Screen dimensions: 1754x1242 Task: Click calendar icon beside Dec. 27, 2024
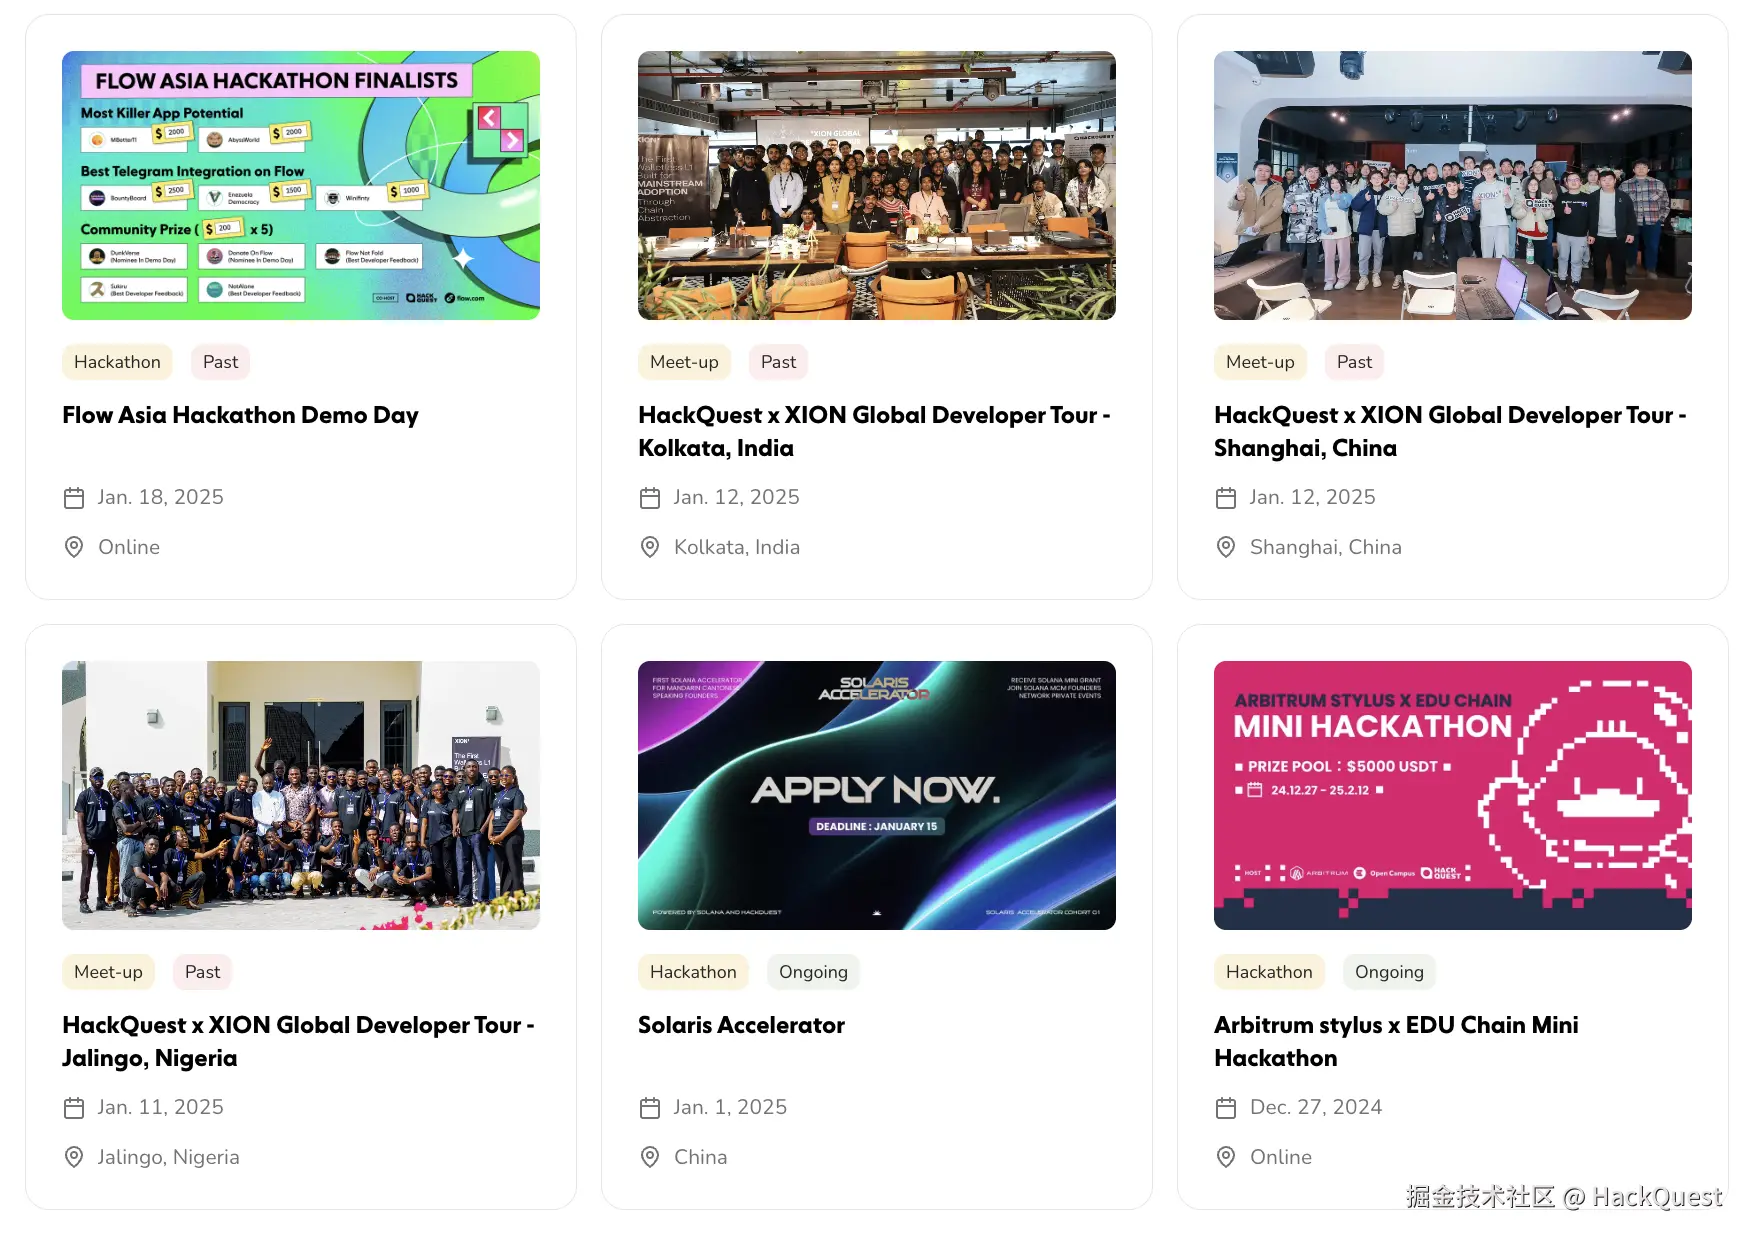tap(1226, 1108)
